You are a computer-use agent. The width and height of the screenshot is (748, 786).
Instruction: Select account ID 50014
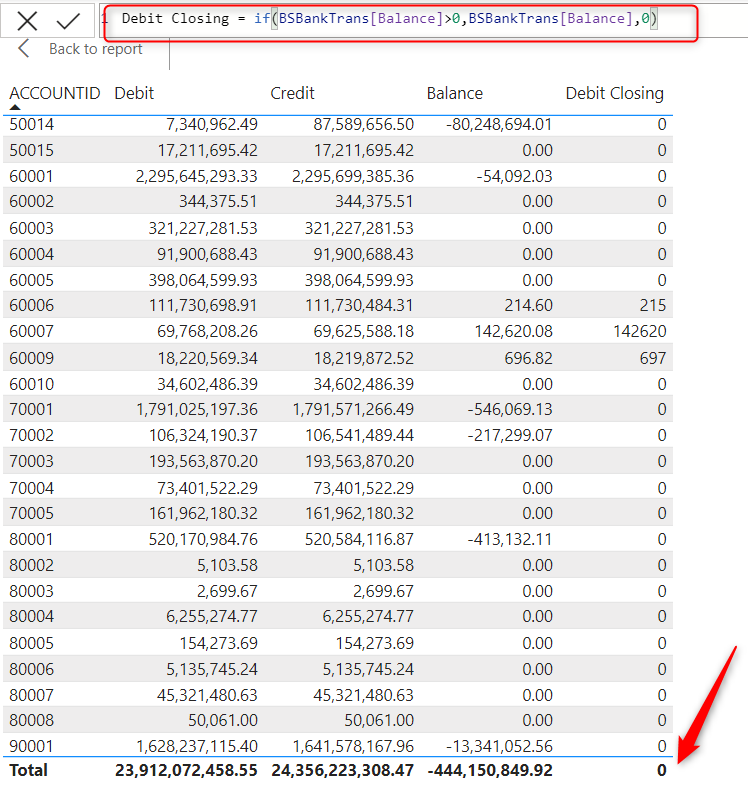(32, 124)
